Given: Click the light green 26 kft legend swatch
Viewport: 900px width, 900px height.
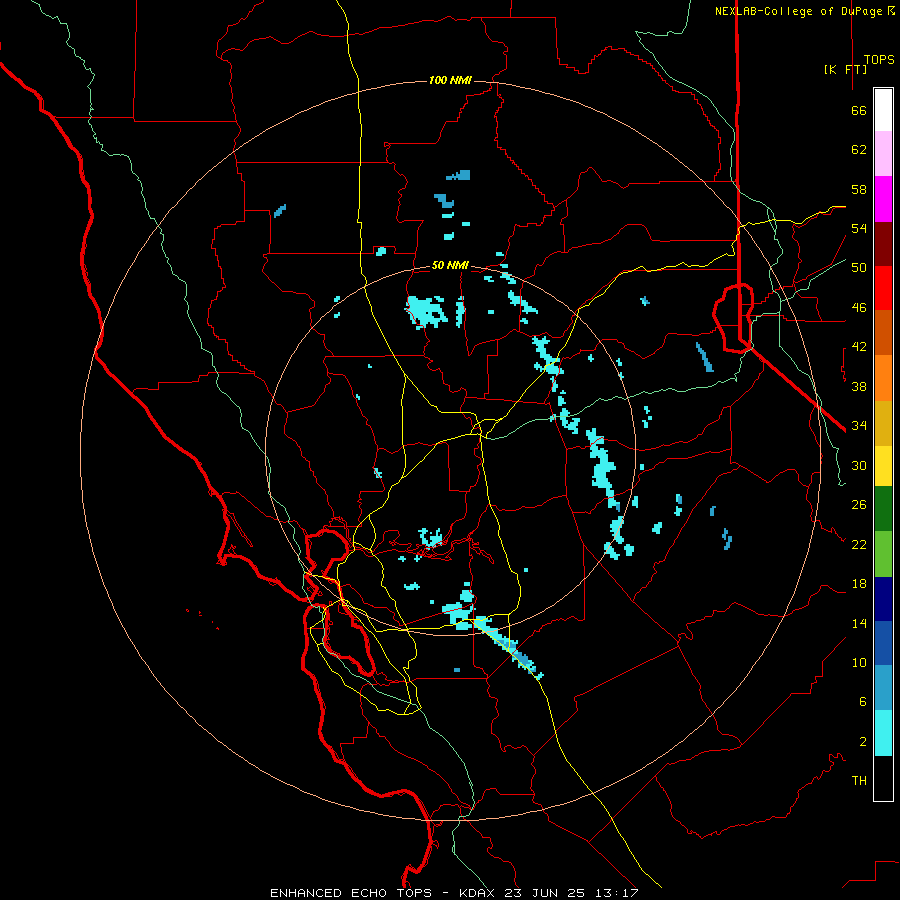Looking at the screenshot, I should pos(883,554).
